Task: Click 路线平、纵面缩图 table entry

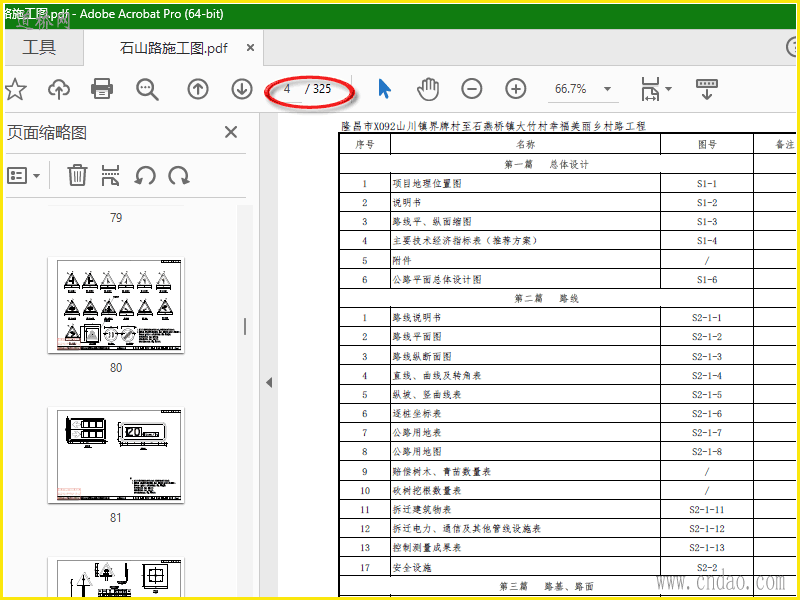Action: (x=432, y=222)
